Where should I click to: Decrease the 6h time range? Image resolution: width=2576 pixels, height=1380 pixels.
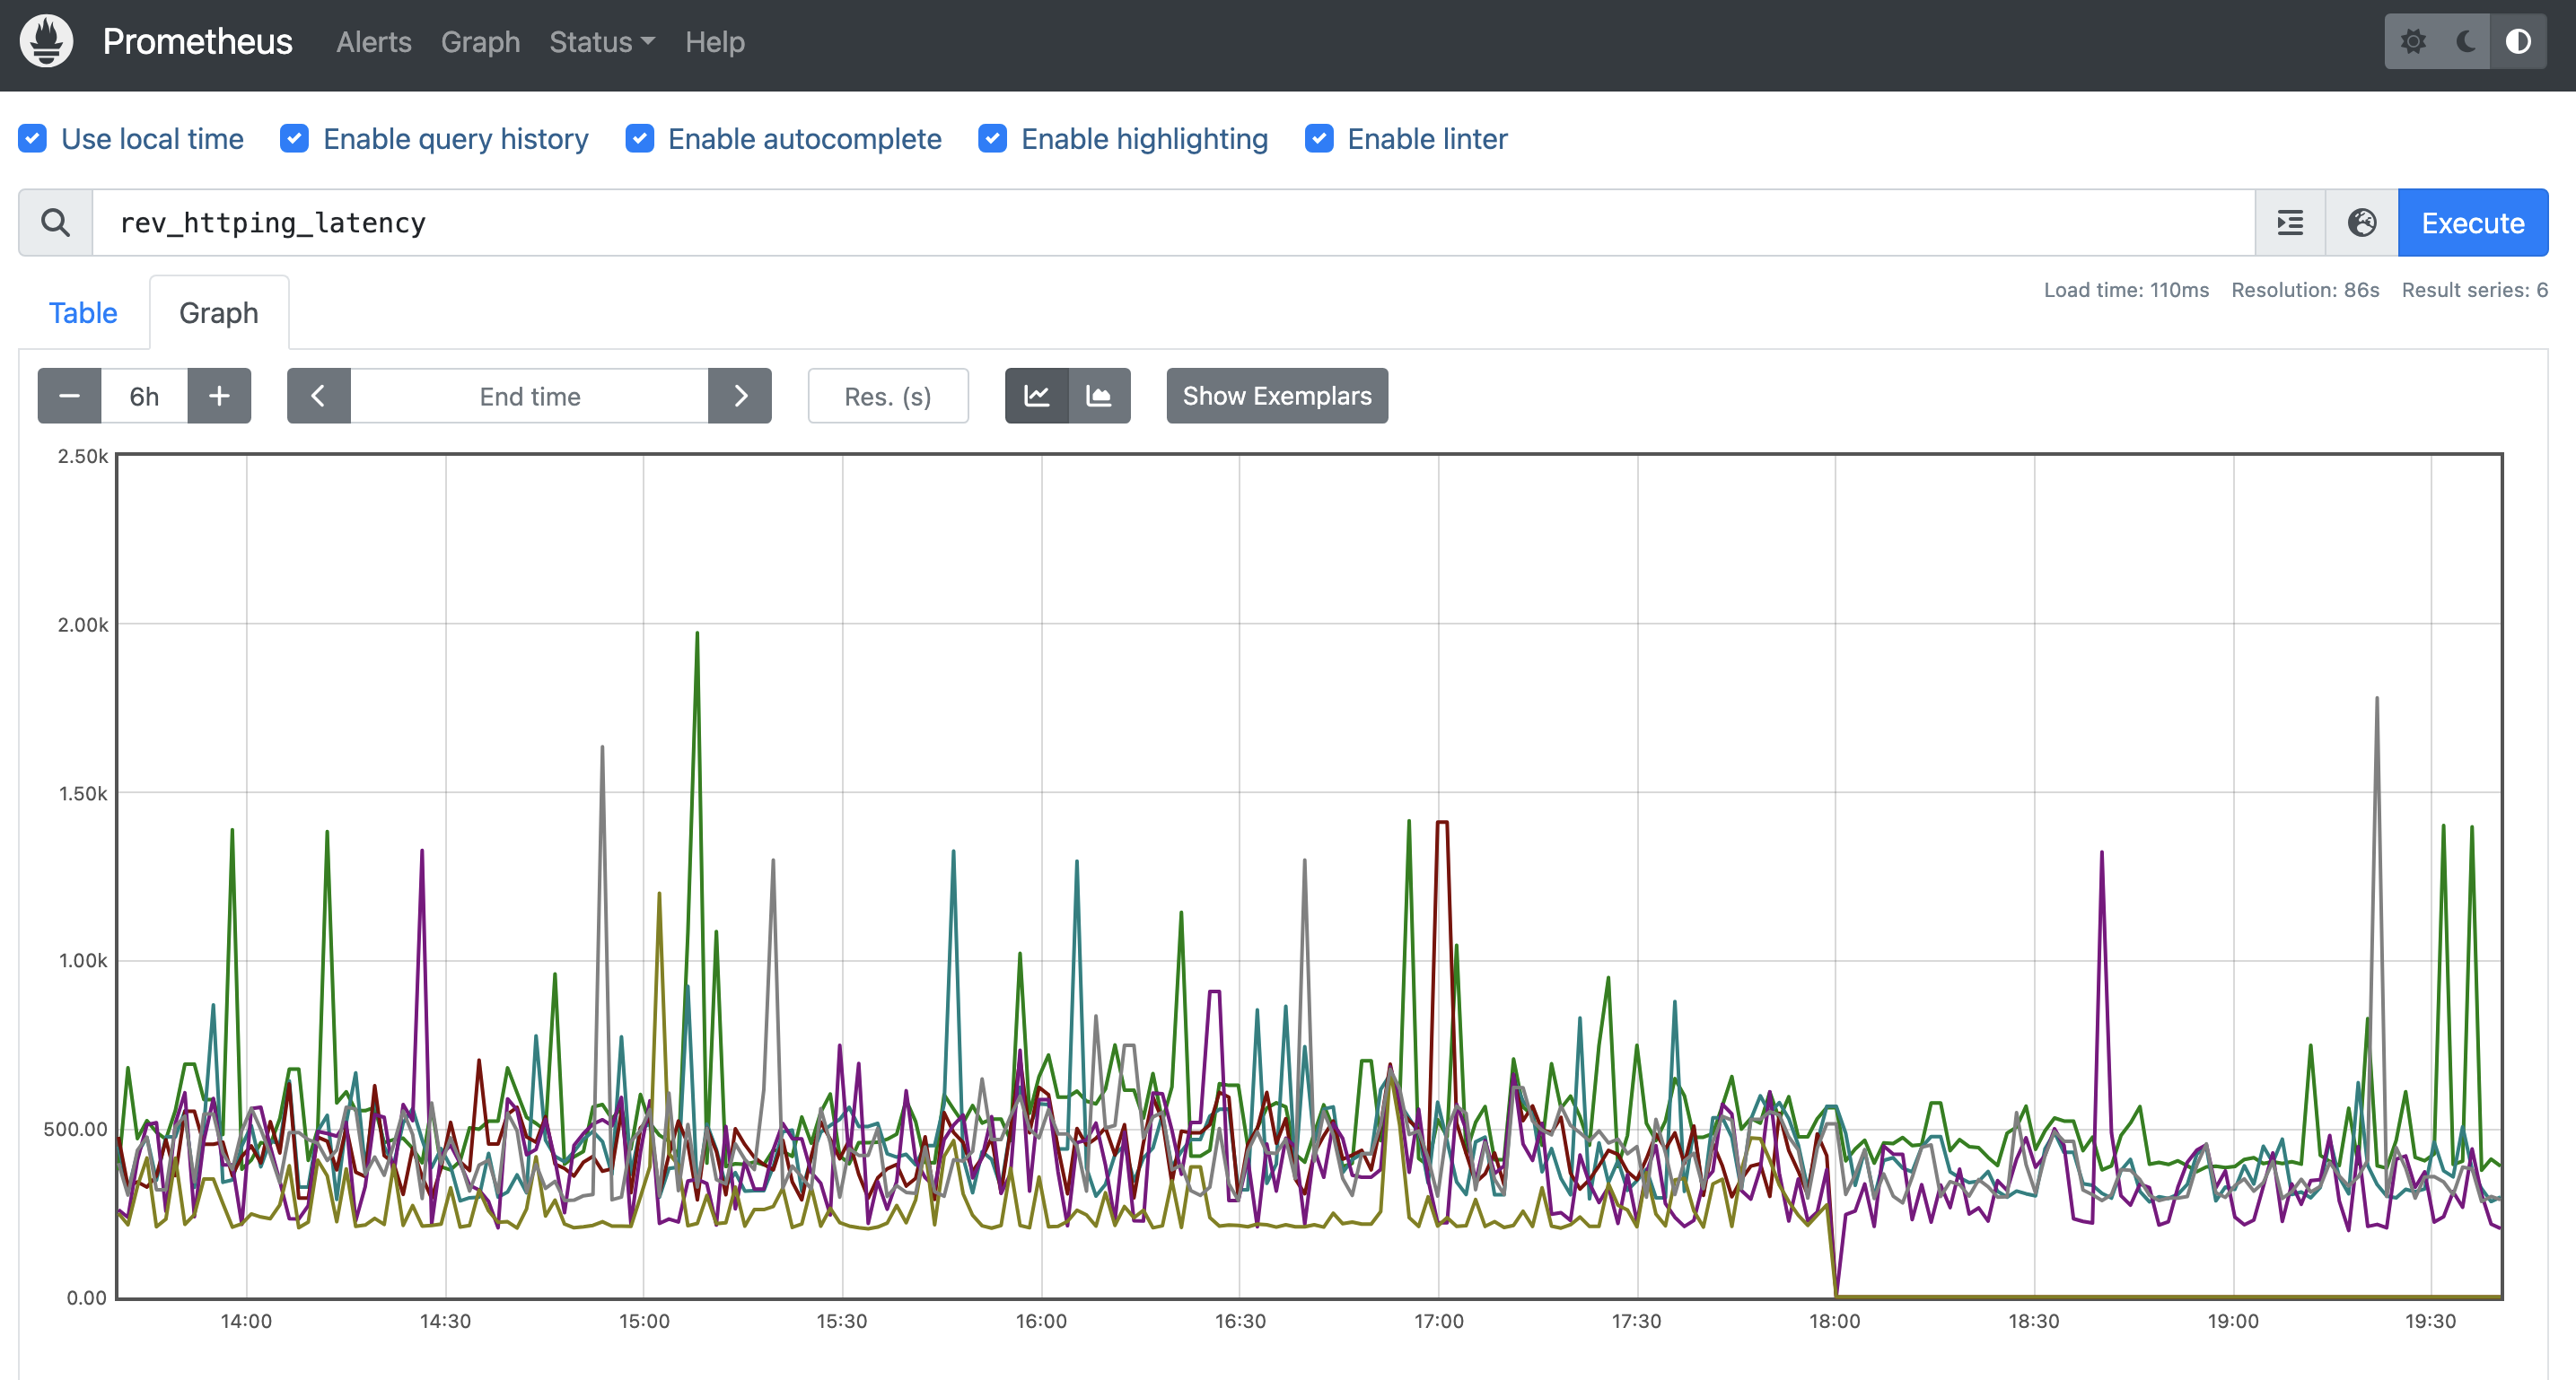[x=69, y=396]
